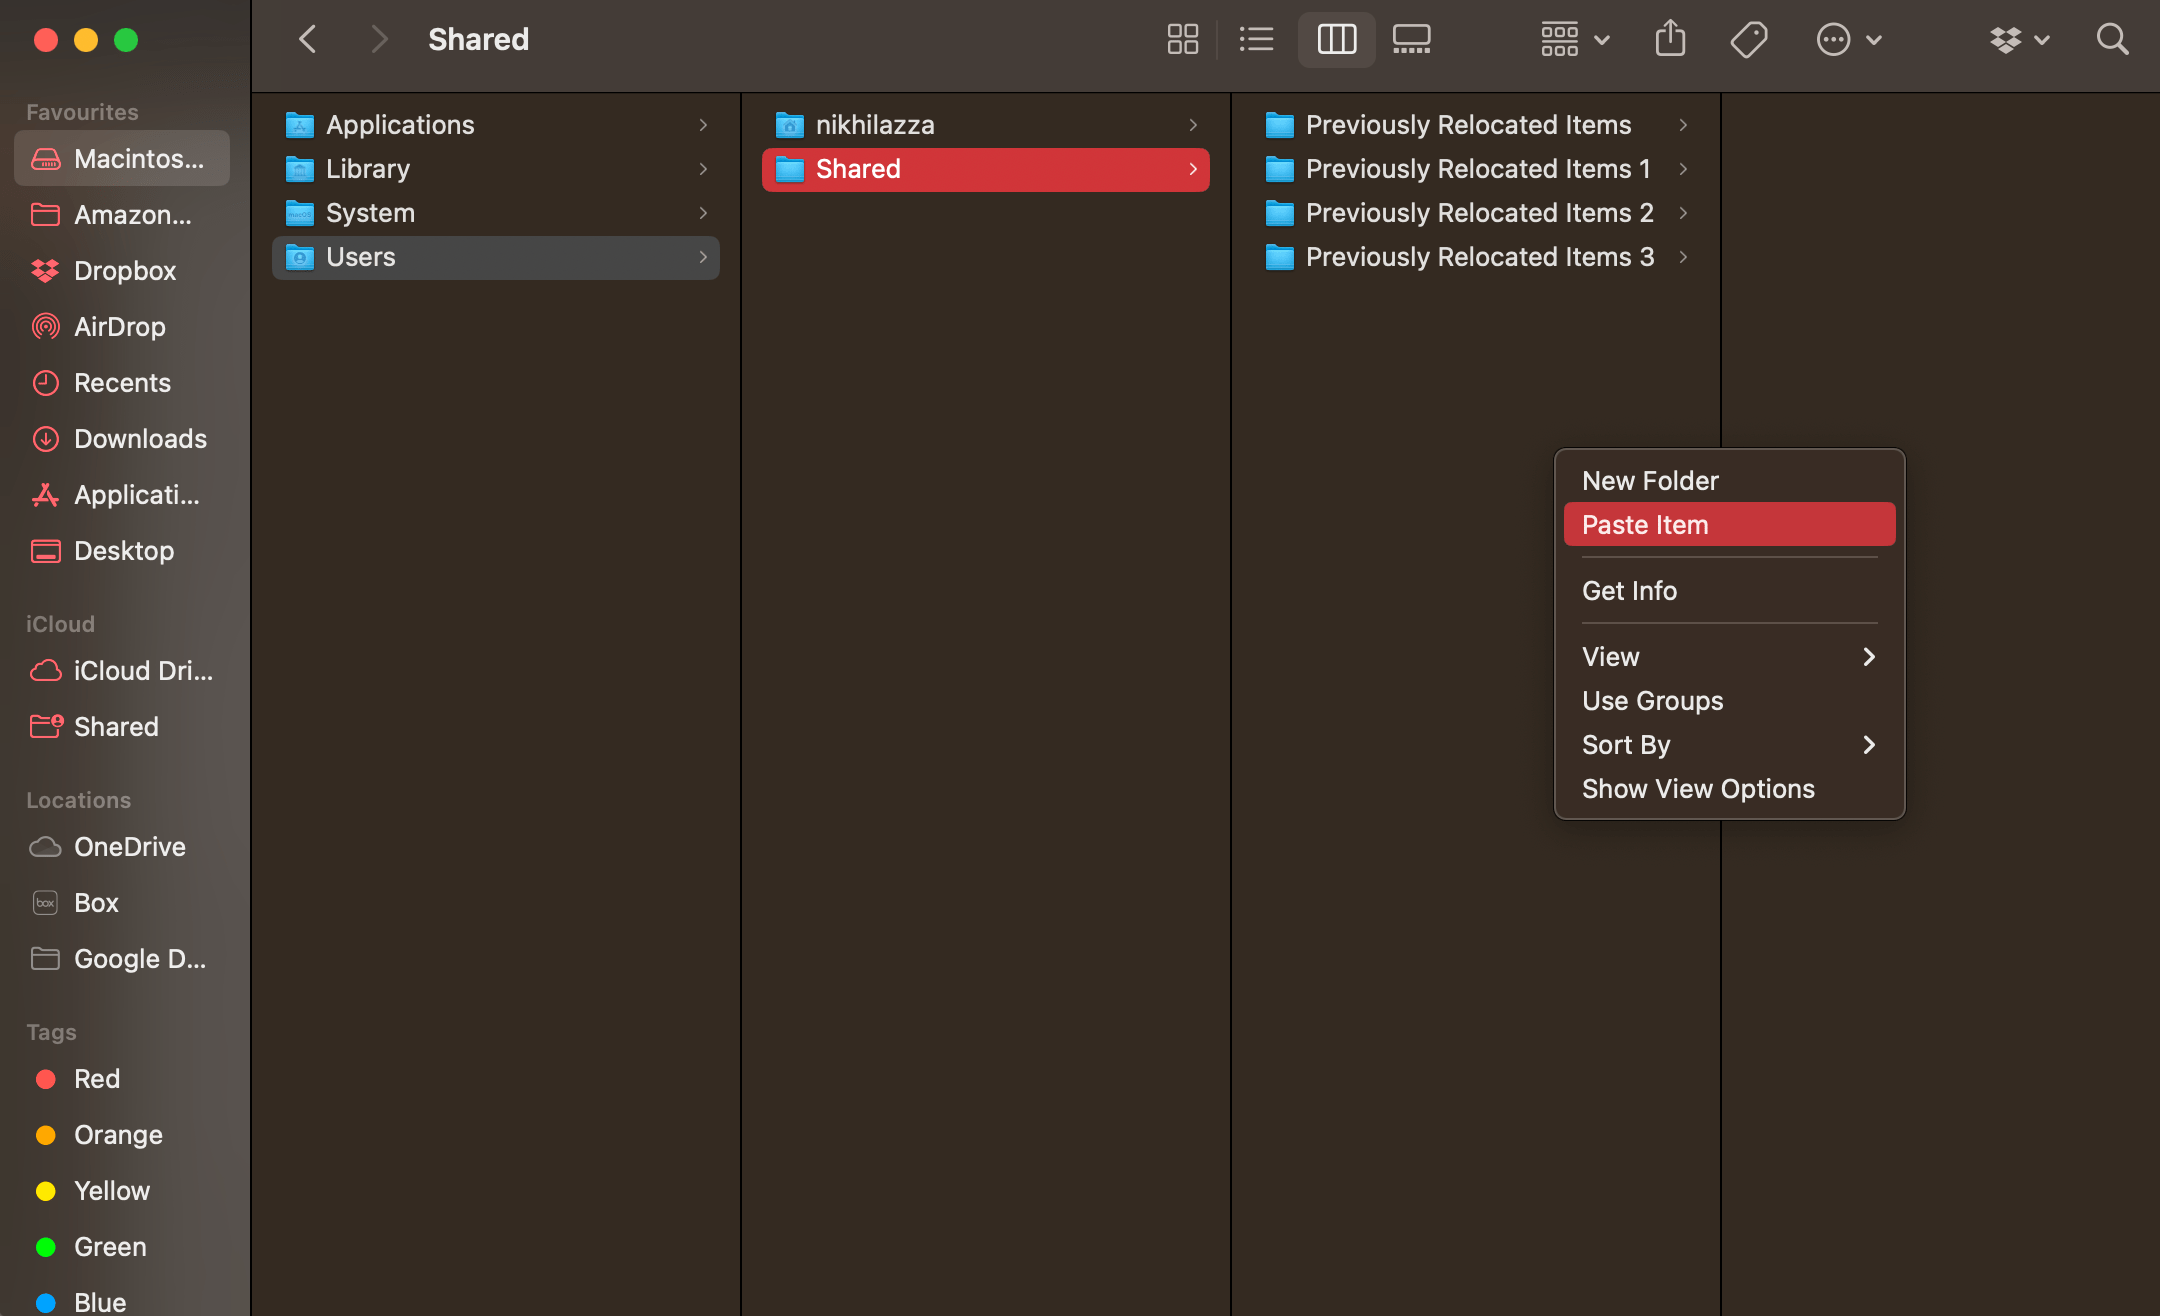Toggle Use Groups in context menu
Image resolution: width=2160 pixels, height=1316 pixels.
(x=1654, y=700)
